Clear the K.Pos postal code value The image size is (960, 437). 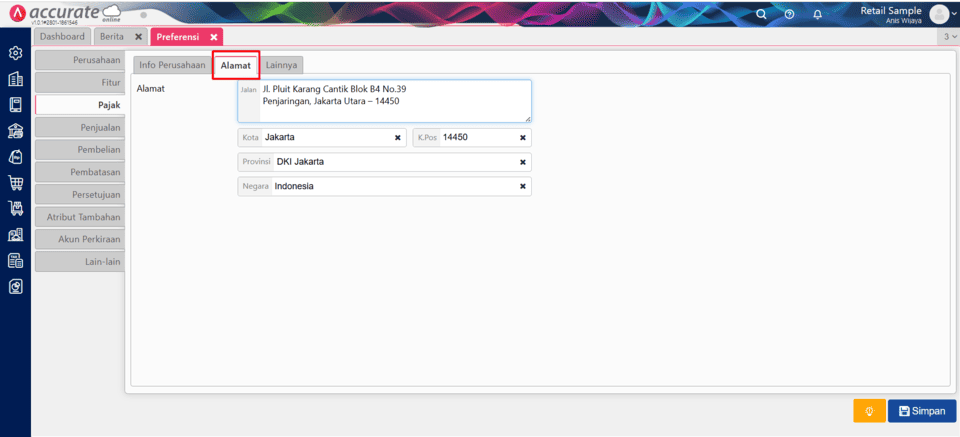pyautogui.click(x=522, y=138)
